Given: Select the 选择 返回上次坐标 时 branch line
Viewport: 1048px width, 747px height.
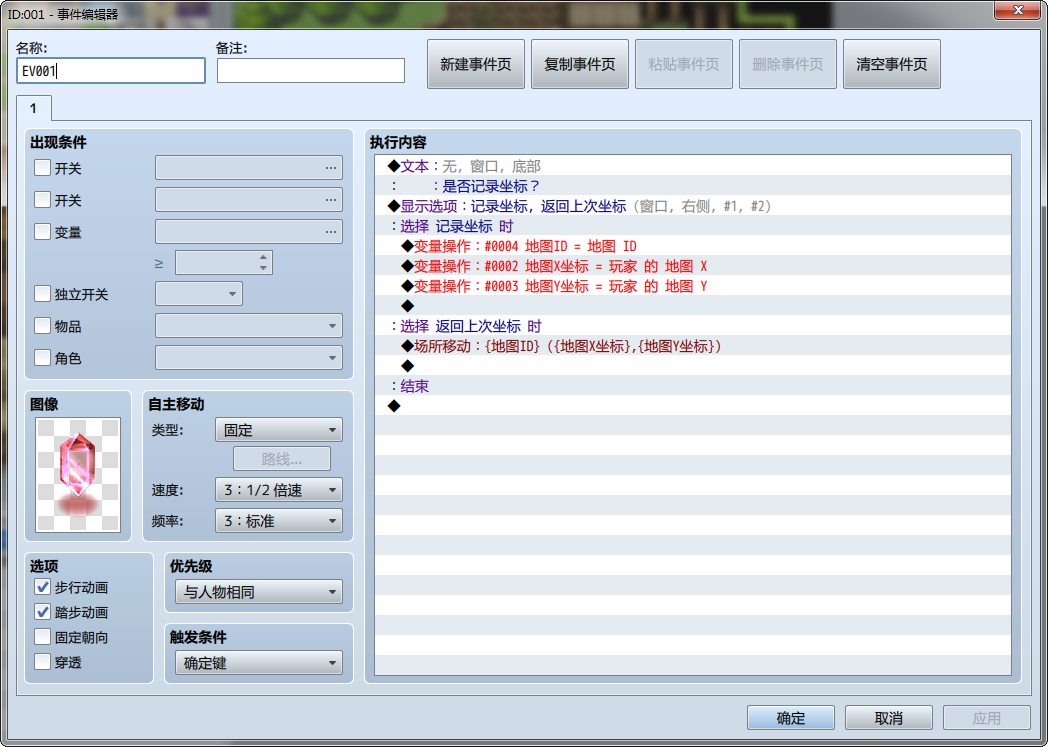Looking at the screenshot, I should [692, 326].
